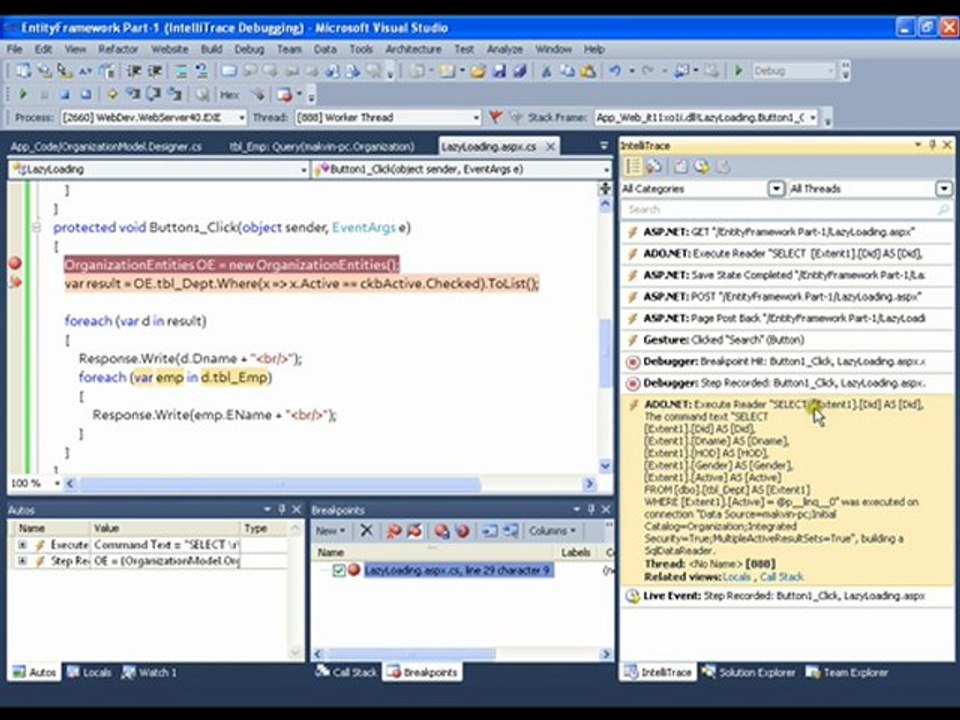Toggle auto-hide pin on Breakpoints panel
960x720 pixels.
tap(591, 509)
